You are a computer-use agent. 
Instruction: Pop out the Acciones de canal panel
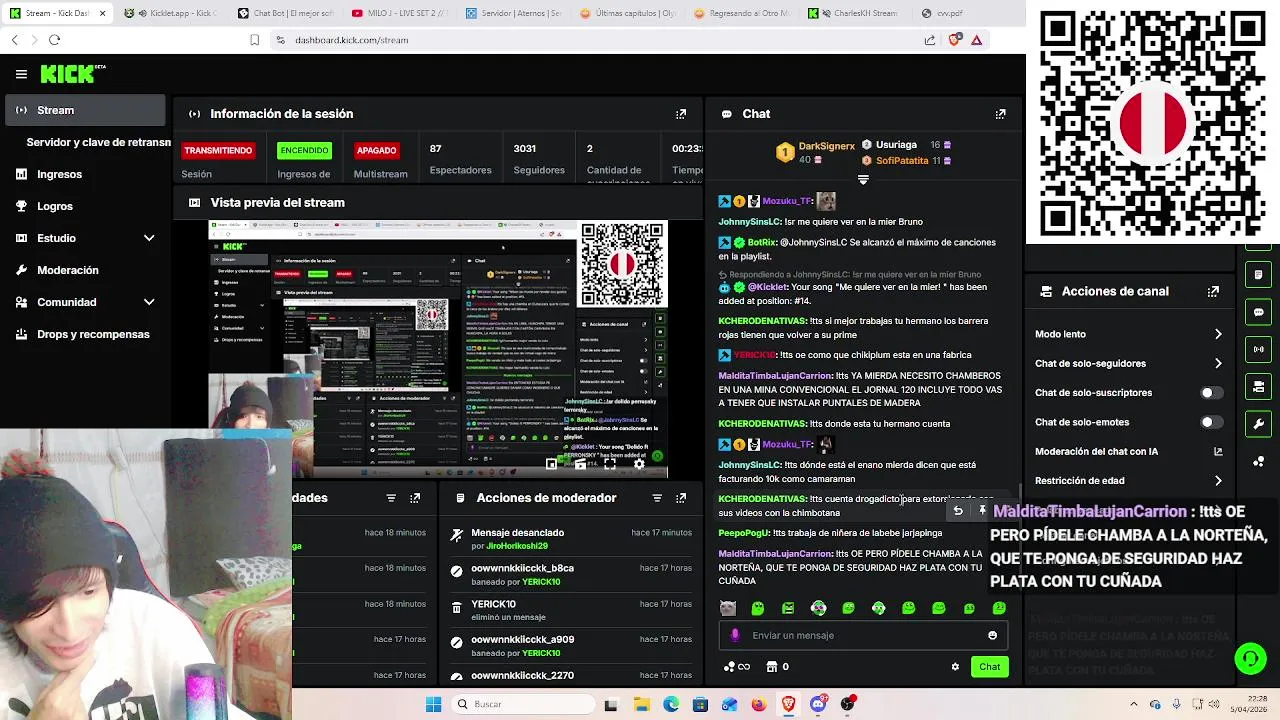coord(1213,292)
